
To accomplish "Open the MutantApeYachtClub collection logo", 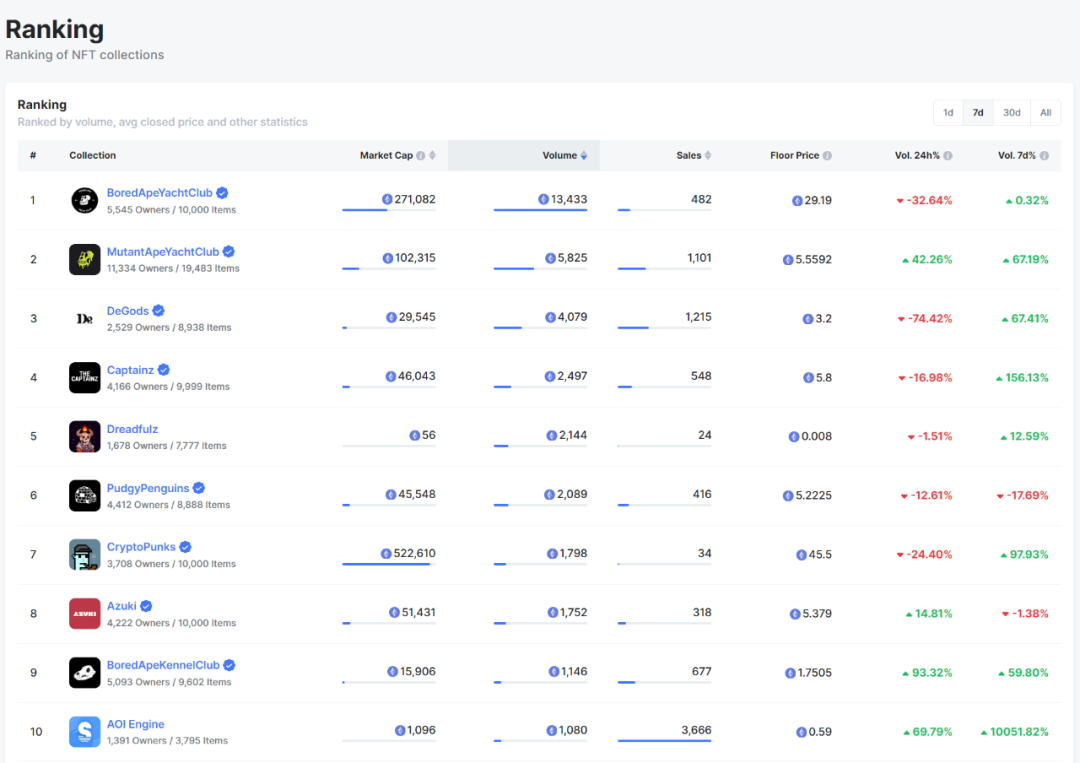I will pyautogui.click(x=85, y=260).
